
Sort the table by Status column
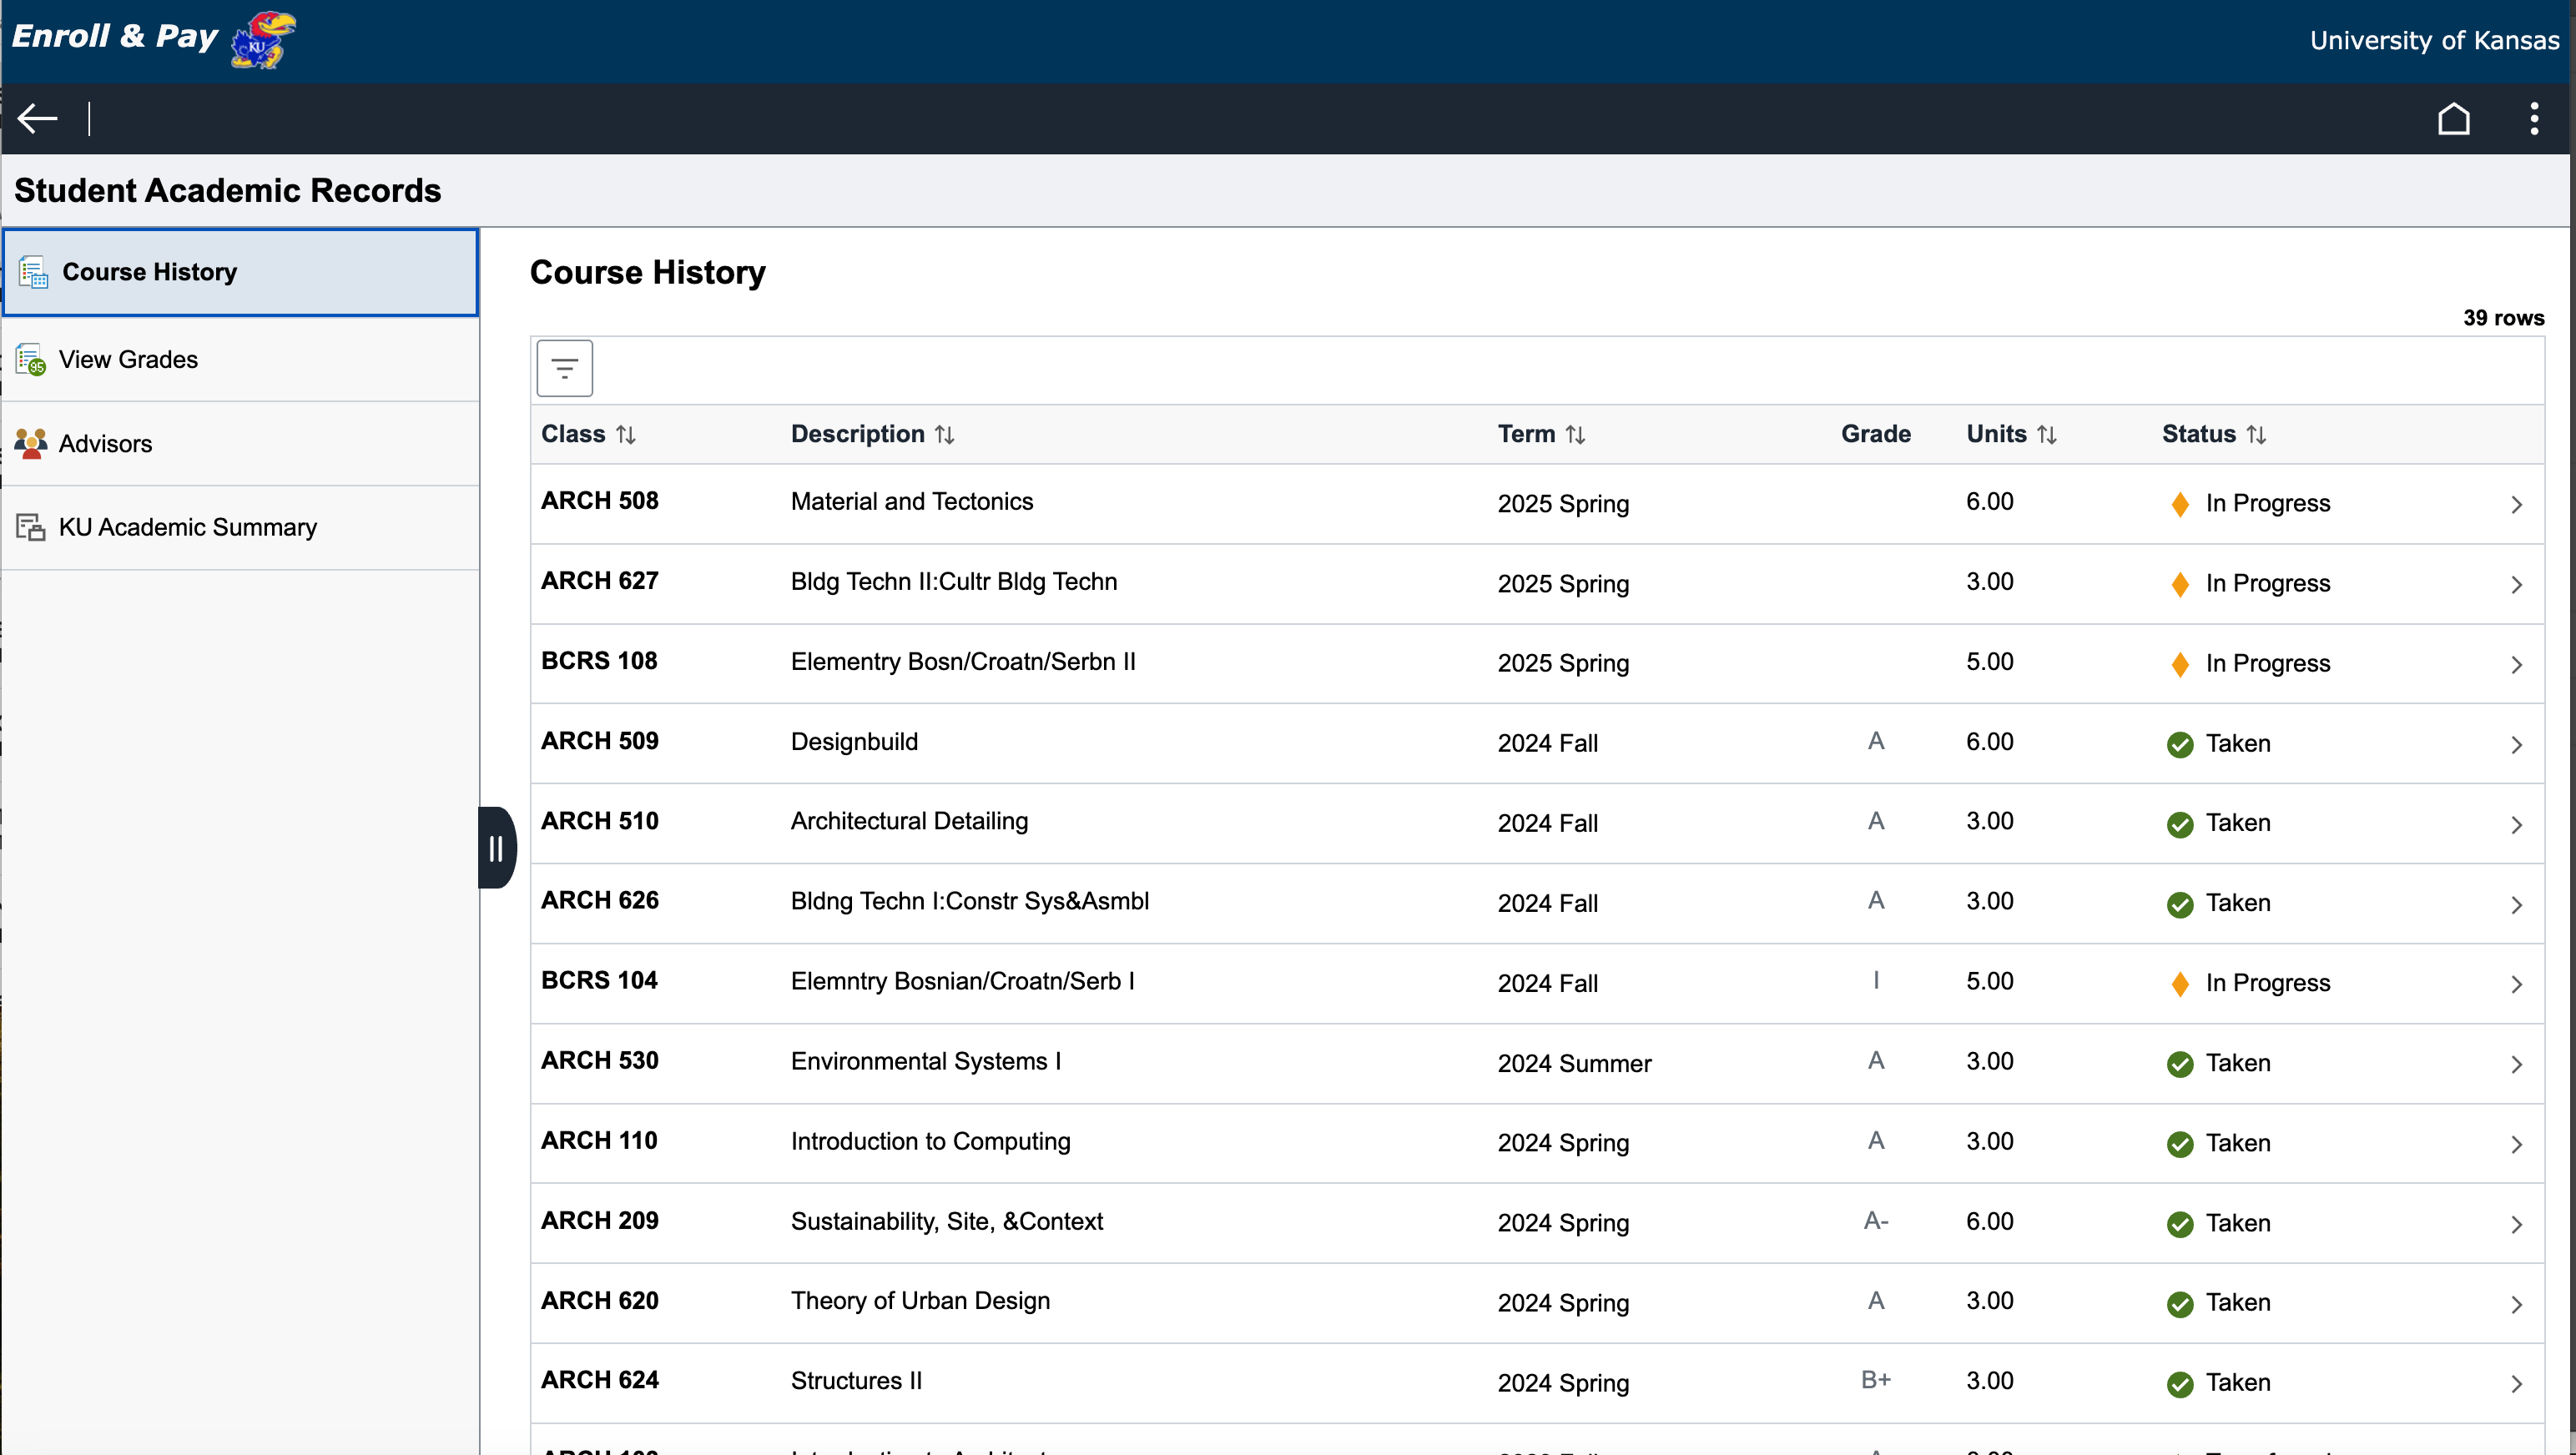(2256, 434)
